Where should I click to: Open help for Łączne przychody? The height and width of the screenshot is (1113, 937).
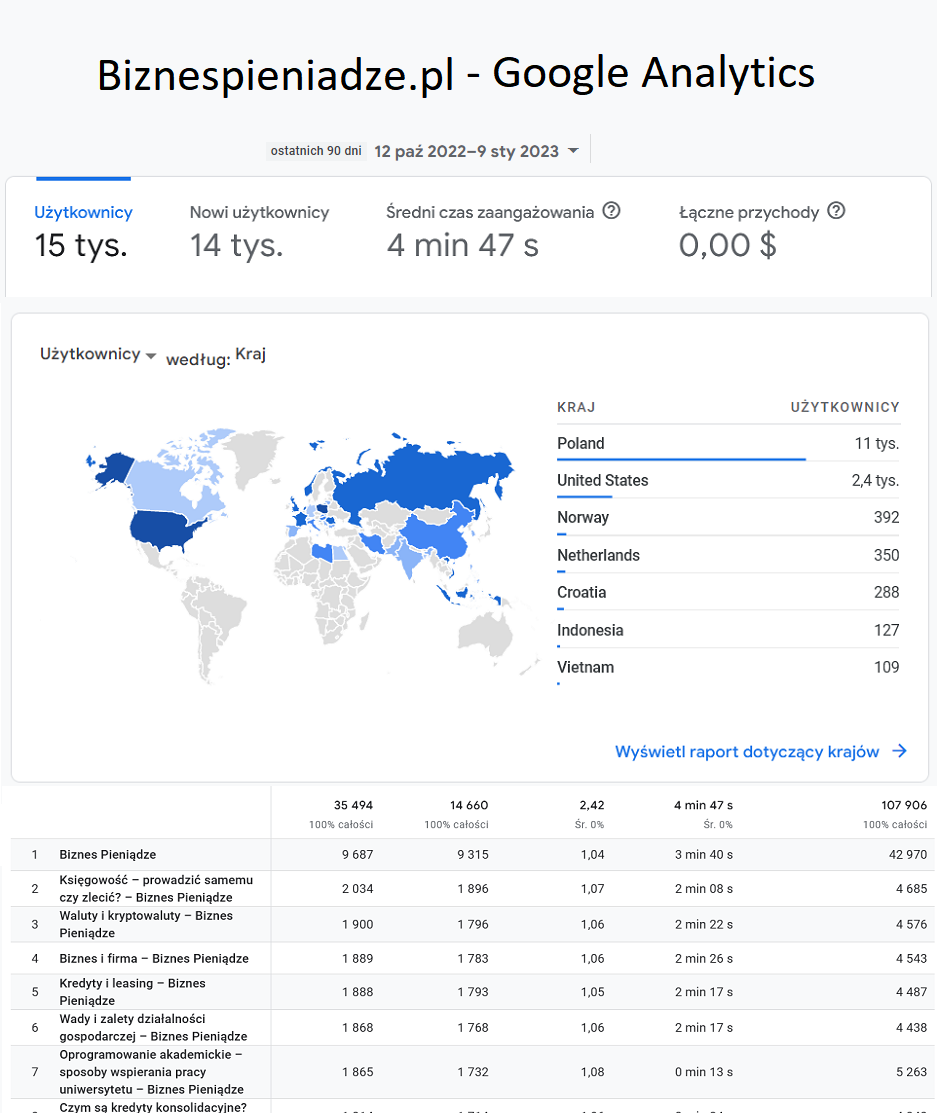coord(836,211)
